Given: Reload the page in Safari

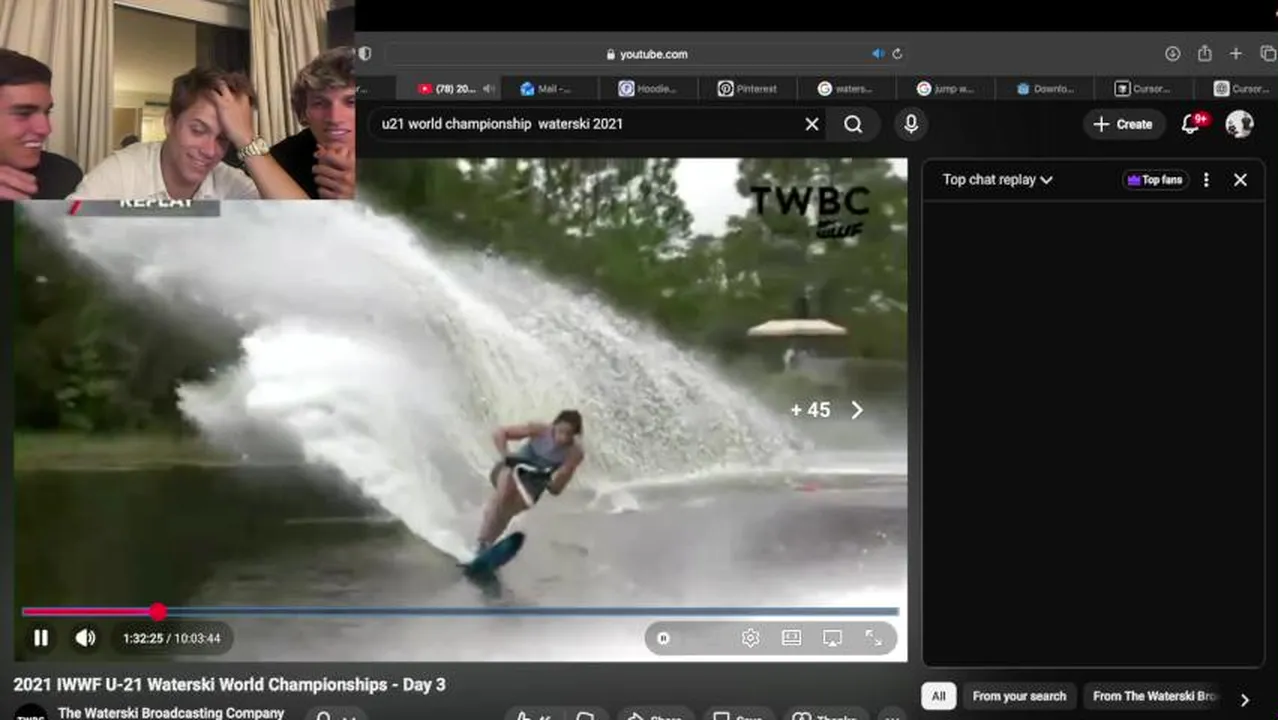Looking at the screenshot, I should 897,54.
